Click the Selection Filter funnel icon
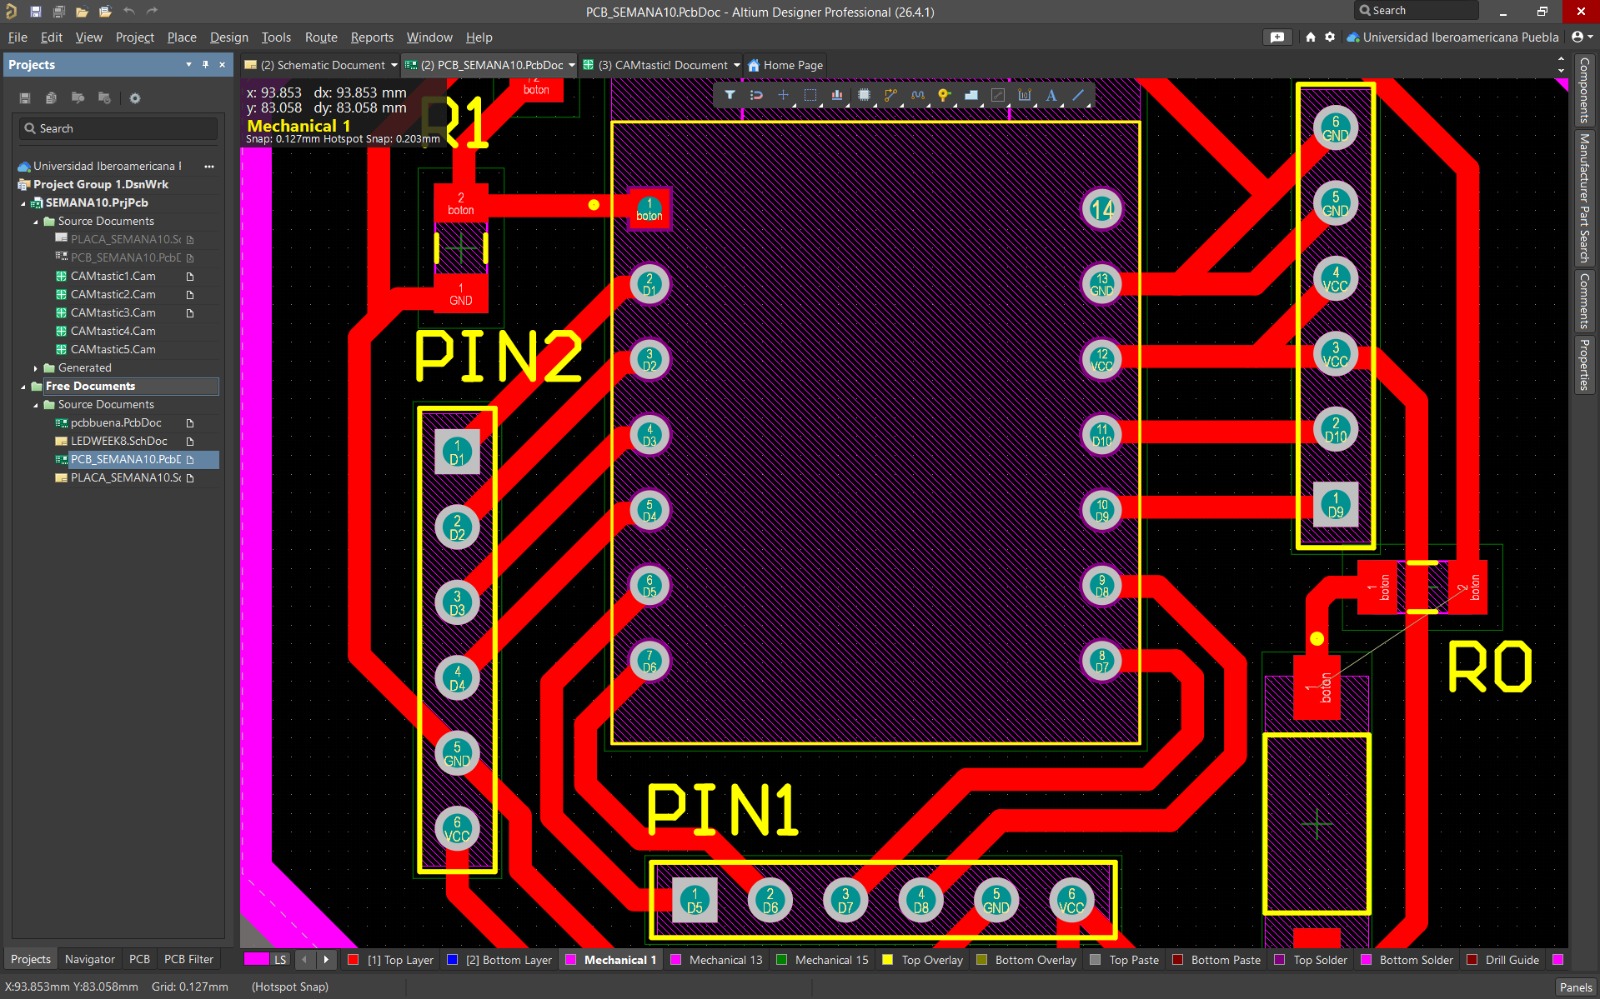 tap(730, 95)
